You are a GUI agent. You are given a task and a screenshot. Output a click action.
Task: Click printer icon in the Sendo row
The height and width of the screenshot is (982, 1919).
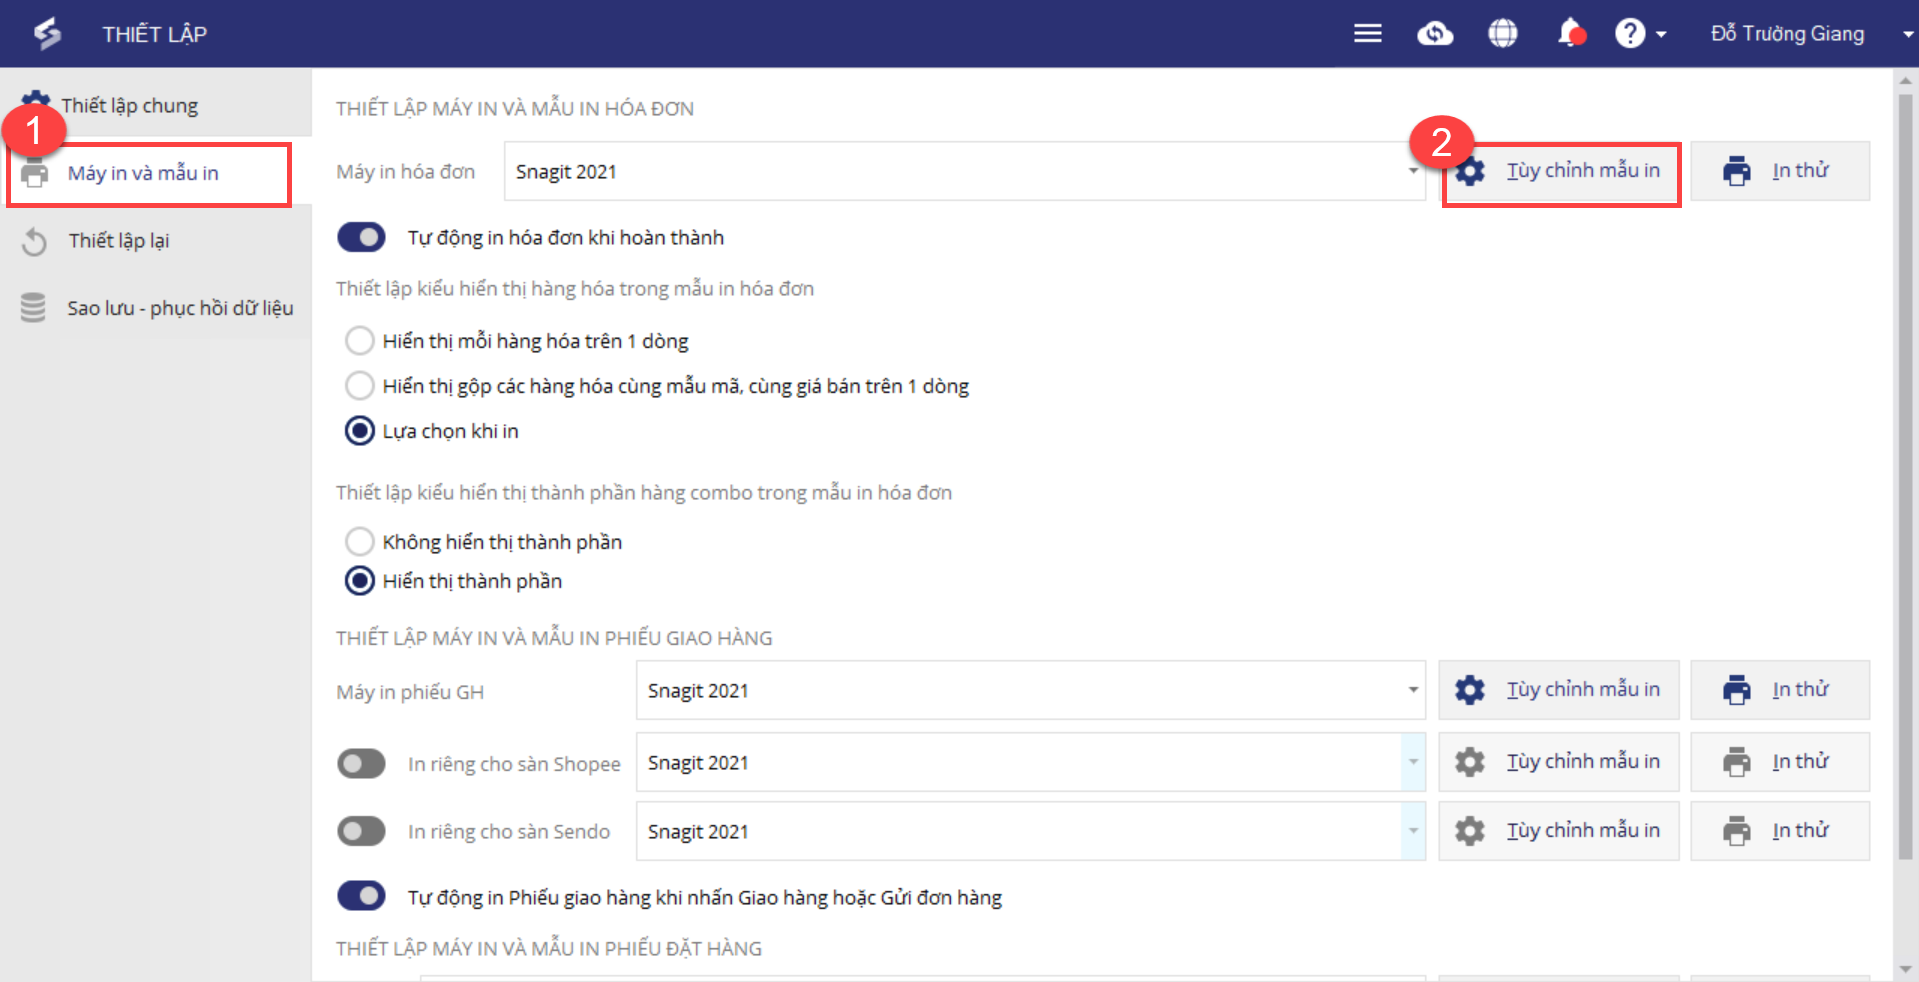[1737, 831]
